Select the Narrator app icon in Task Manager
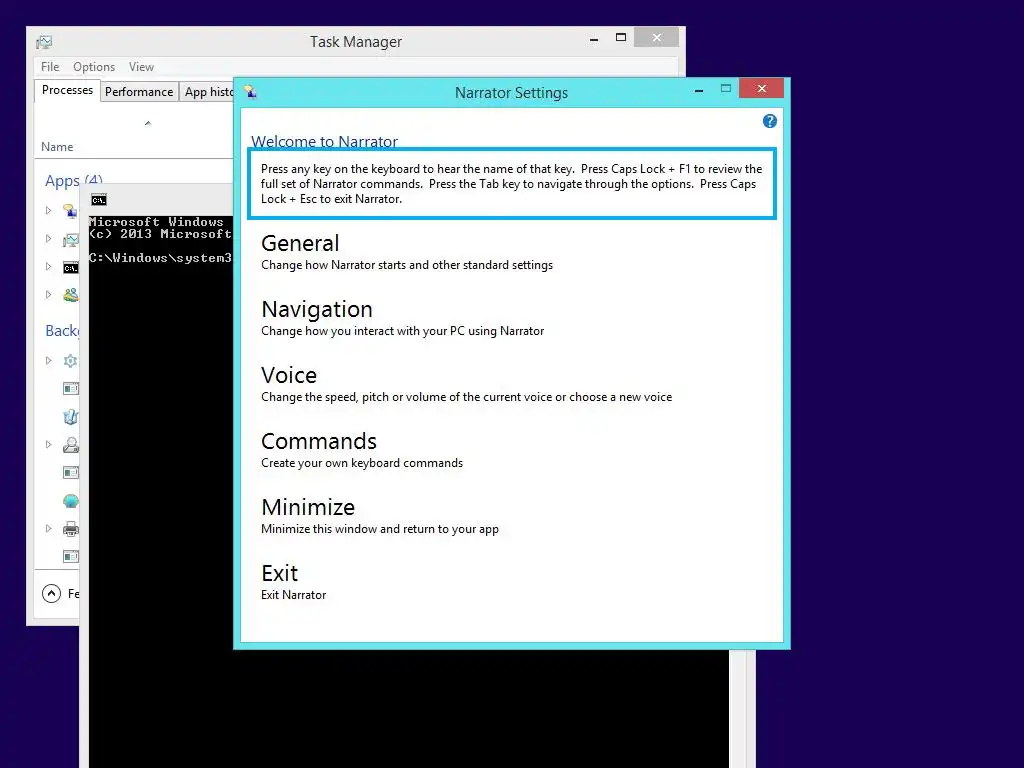This screenshot has width=1024, height=768. 70,210
